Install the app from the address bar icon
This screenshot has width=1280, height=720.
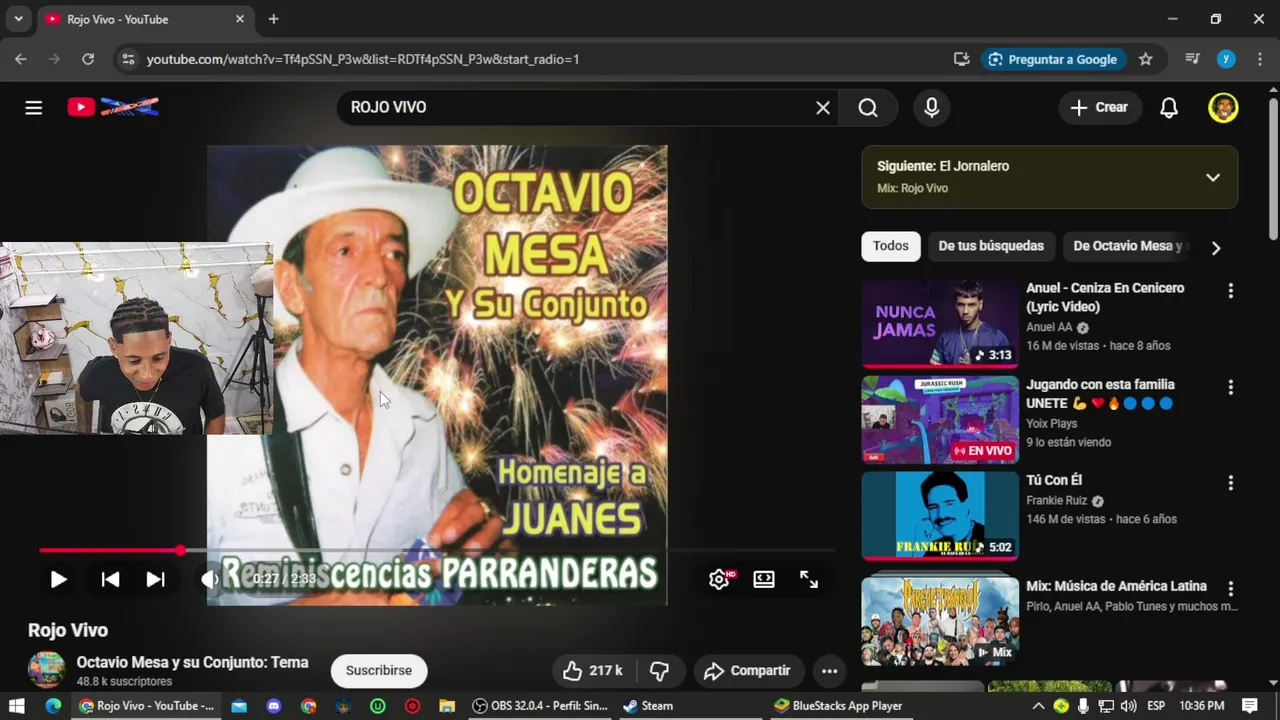(x=961, y=59)
